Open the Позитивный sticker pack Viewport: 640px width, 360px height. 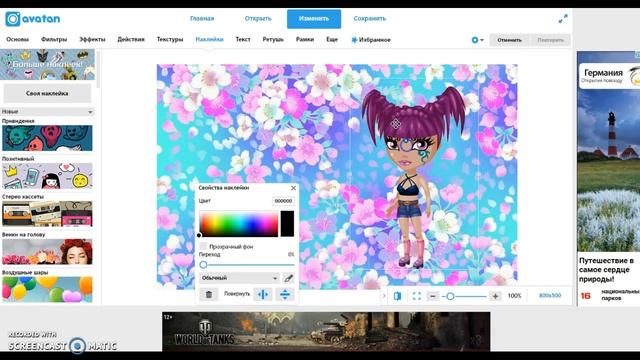pos(47,176)
